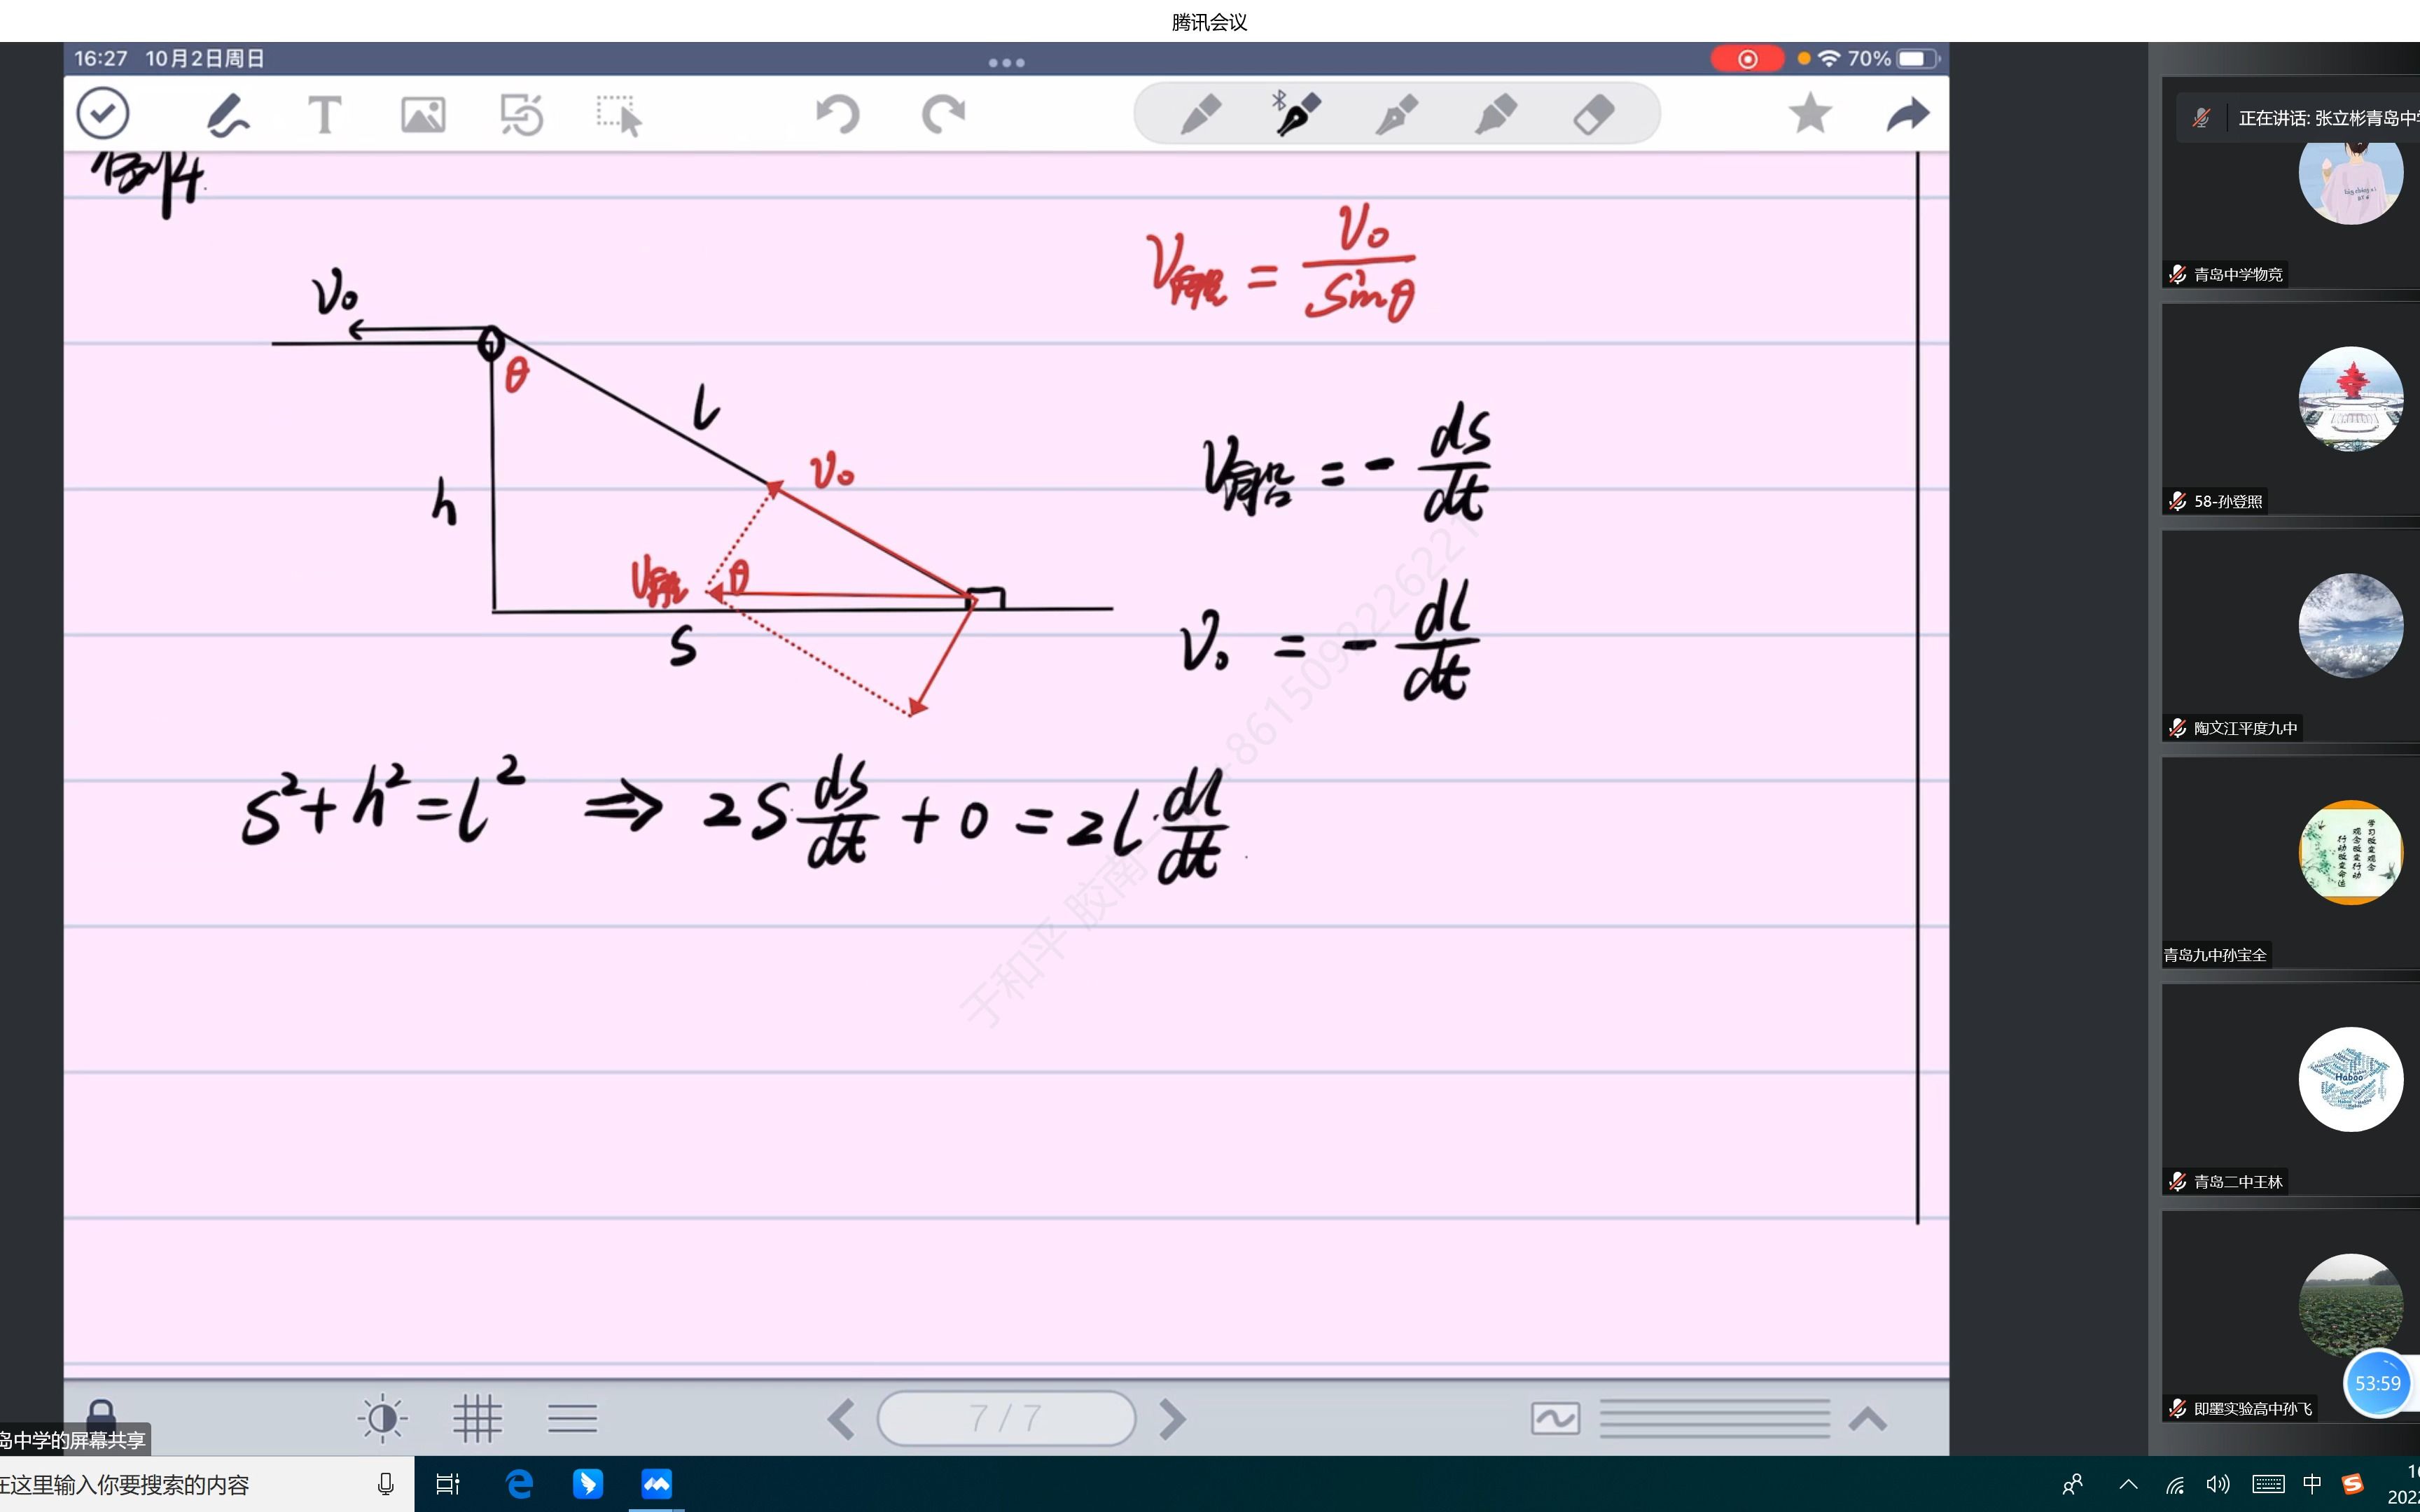Undo the last stroke
The image size is (2420, 1512).
838,114
